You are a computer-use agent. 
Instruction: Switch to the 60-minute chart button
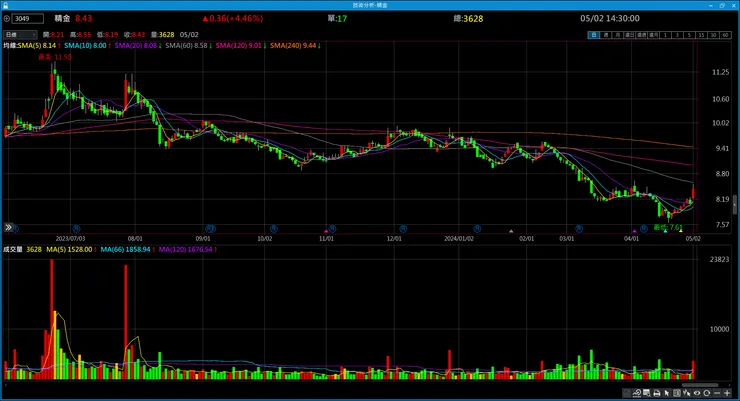tap(725, 35)
